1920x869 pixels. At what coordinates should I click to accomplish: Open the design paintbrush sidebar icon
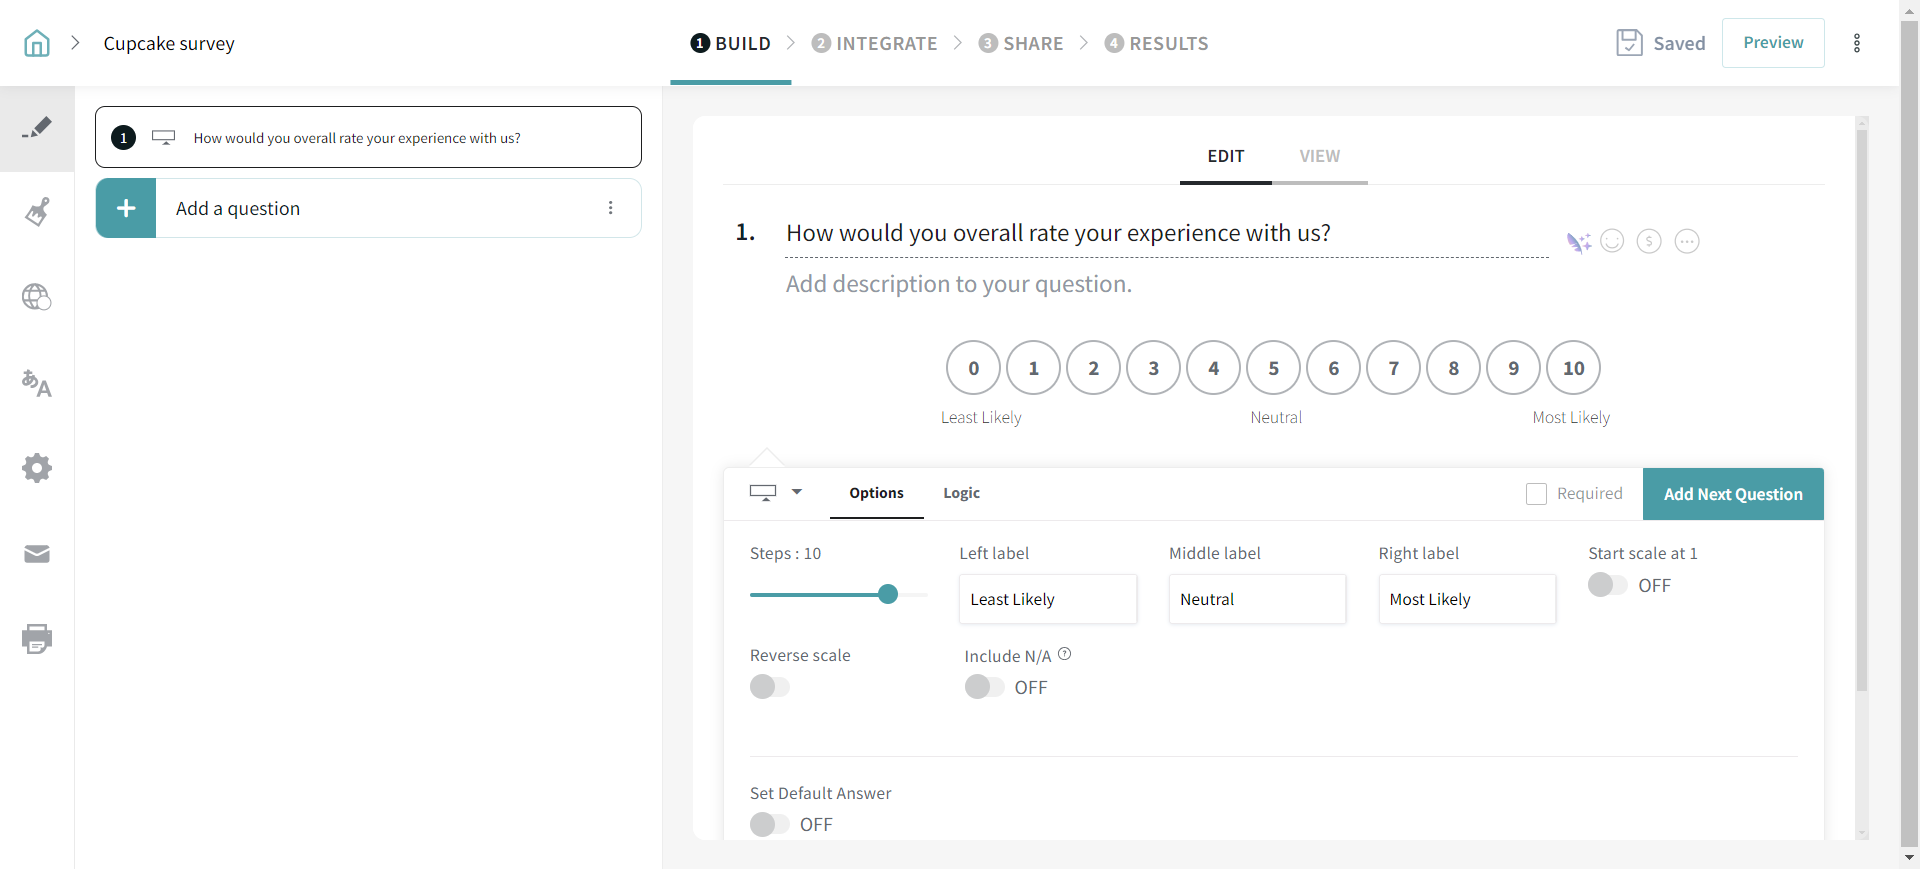click(x=37, y=212)
